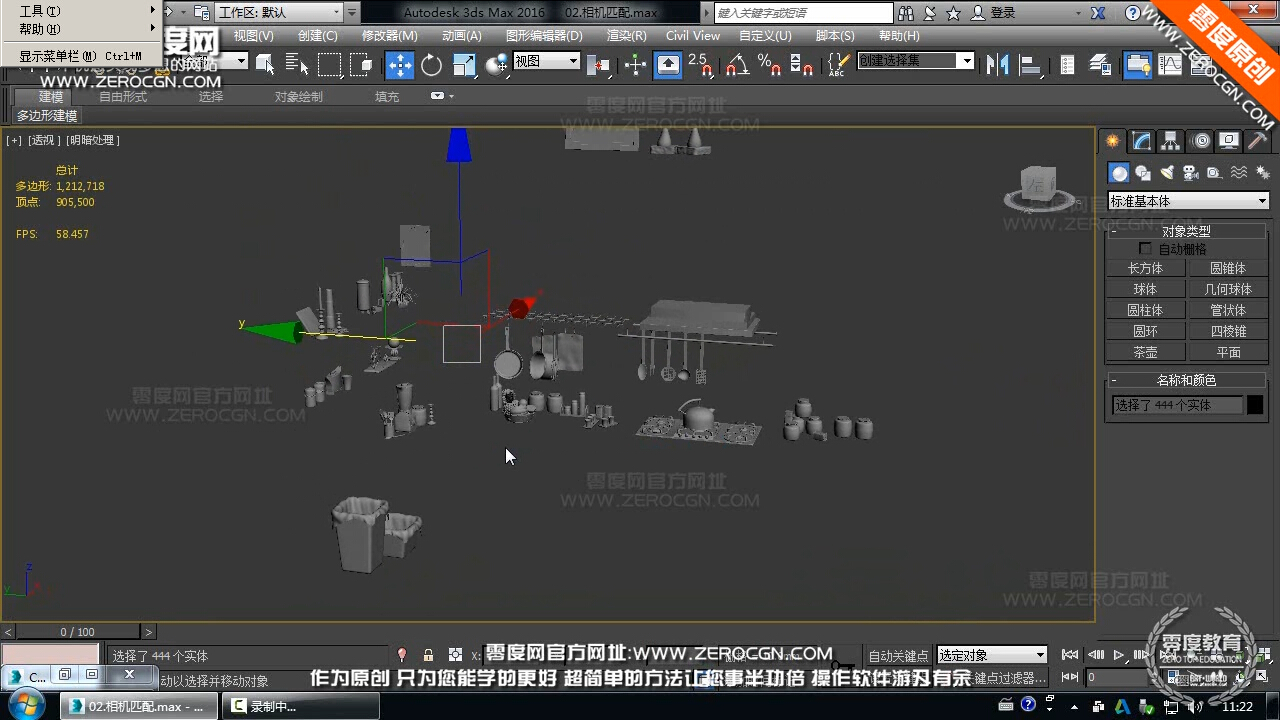1280x720 pixels.
Task: Toggle Keyboard Shortcut Override
Action: pos(668,65)
